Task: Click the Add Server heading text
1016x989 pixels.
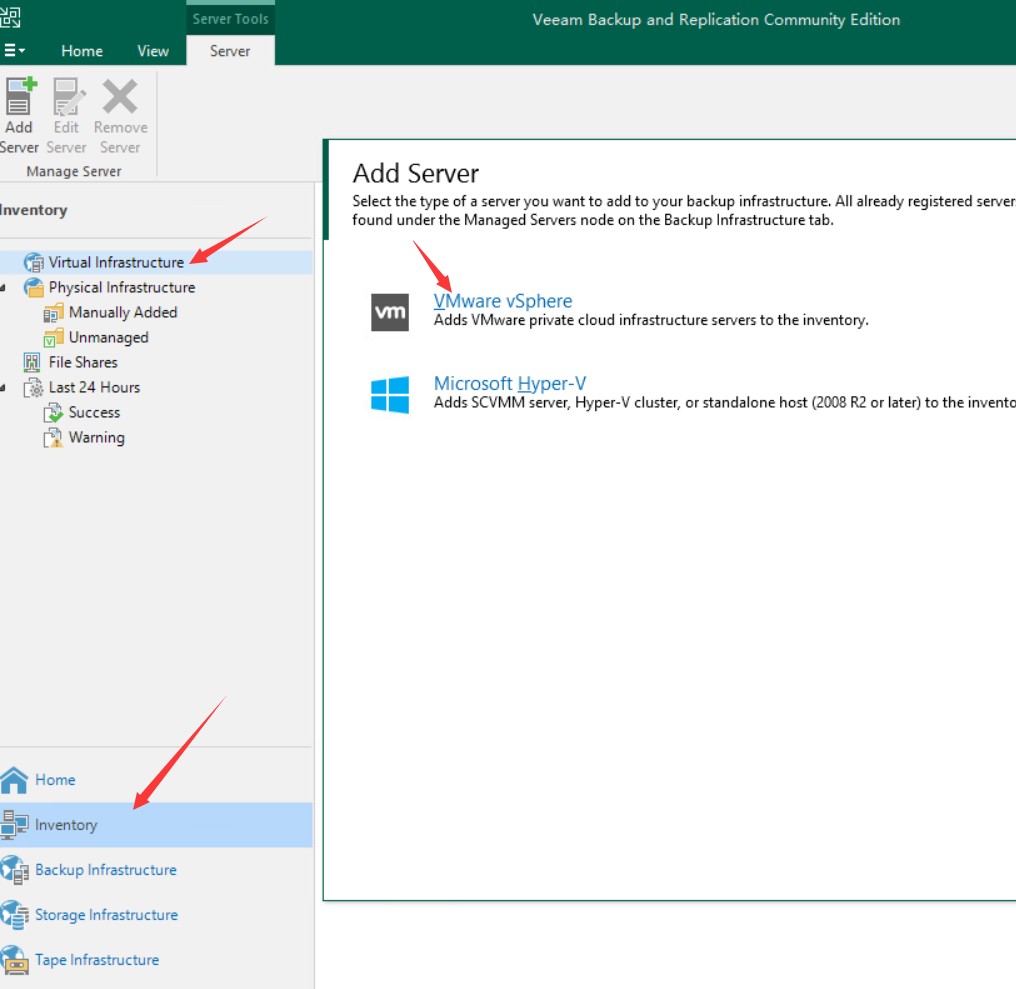Action: tap(415, 174)
